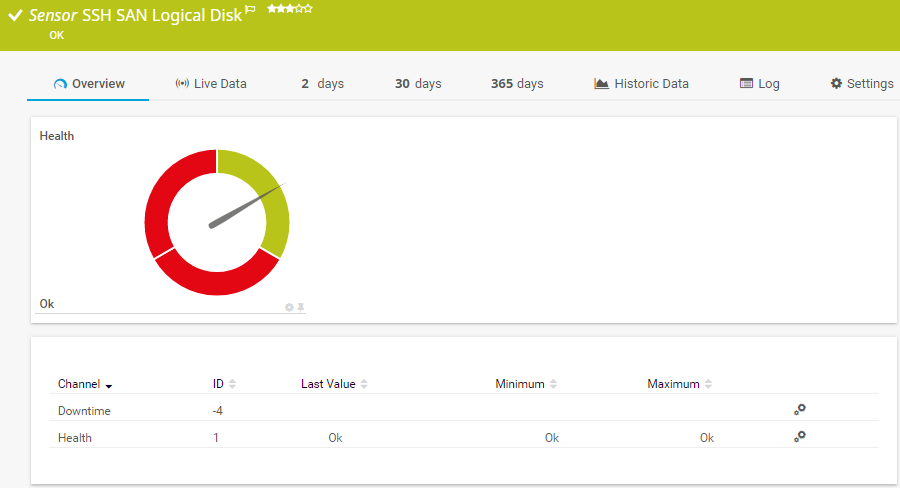This screenshot has width=900, height=488.
Task: Open Health gauge settings gear icon
Action: click(x=289, y=307)
